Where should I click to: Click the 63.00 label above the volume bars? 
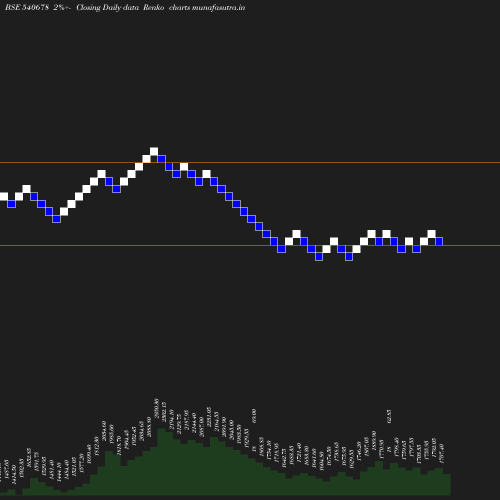254,416
